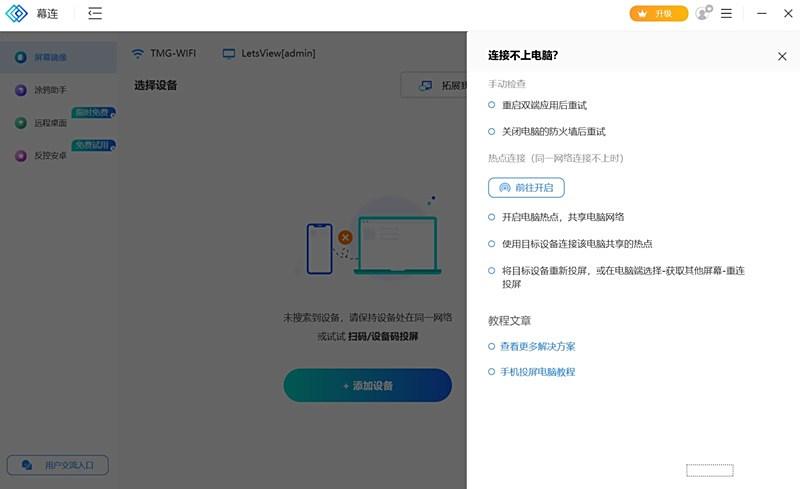Open the 屏幕镜像 screen mirroring tab
This screenshot has width=800, height=489.
[50, 57]
